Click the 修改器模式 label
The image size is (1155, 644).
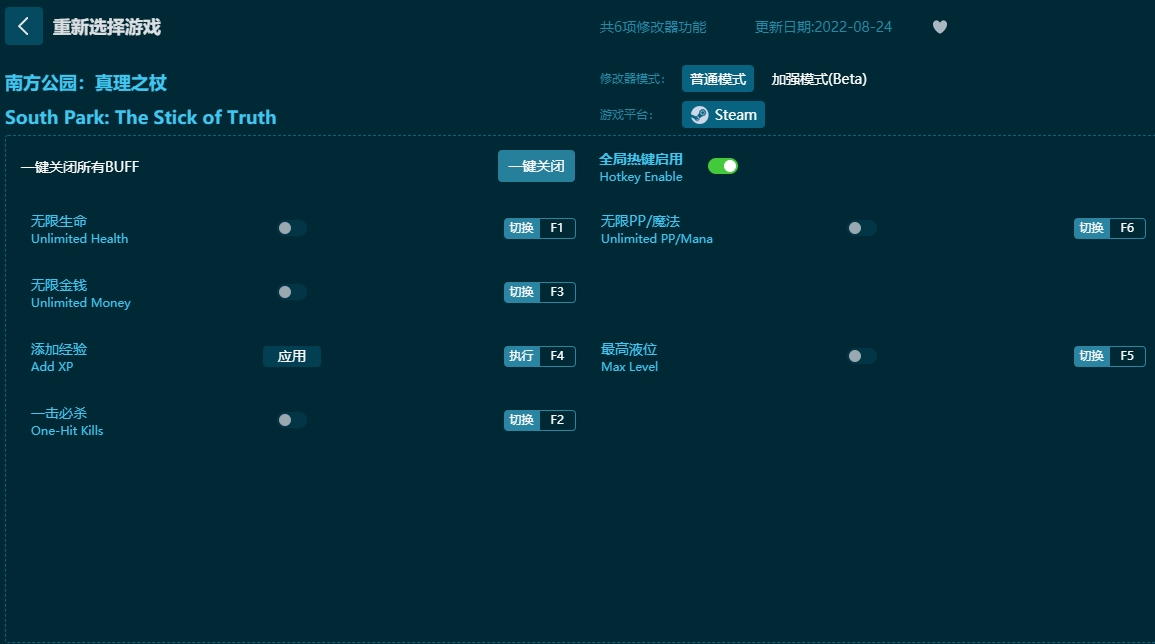(x=632, y=79)
